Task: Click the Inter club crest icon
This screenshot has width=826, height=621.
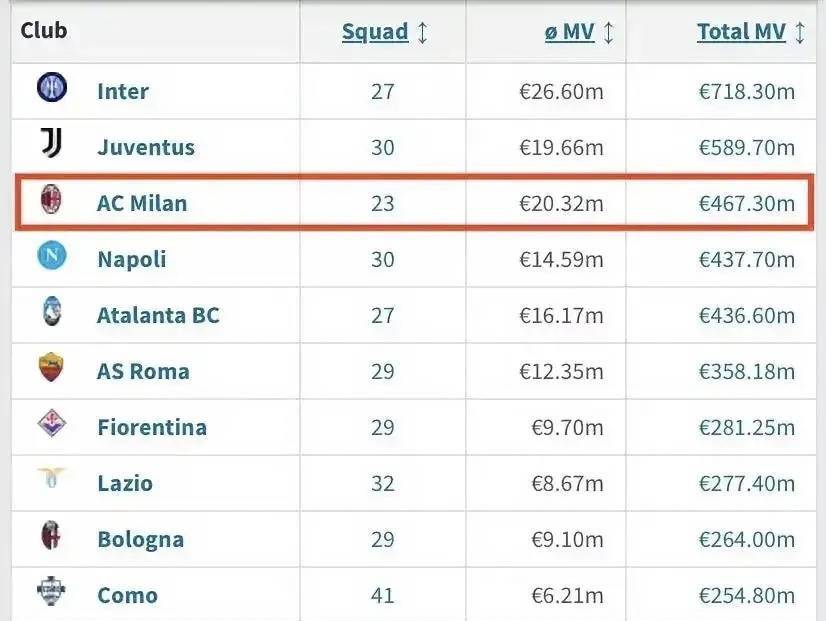Action: pos(52,87)
